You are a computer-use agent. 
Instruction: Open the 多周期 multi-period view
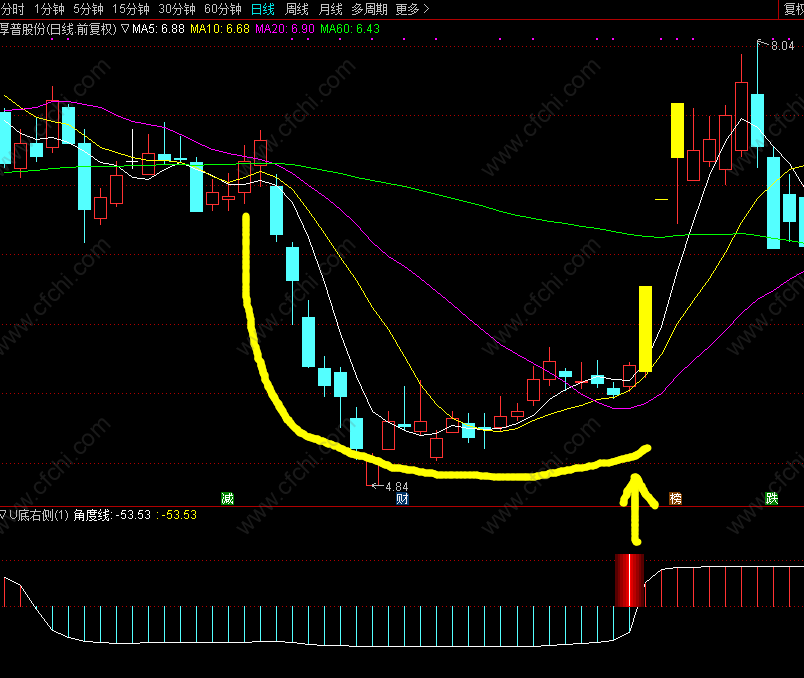(369, 9)
